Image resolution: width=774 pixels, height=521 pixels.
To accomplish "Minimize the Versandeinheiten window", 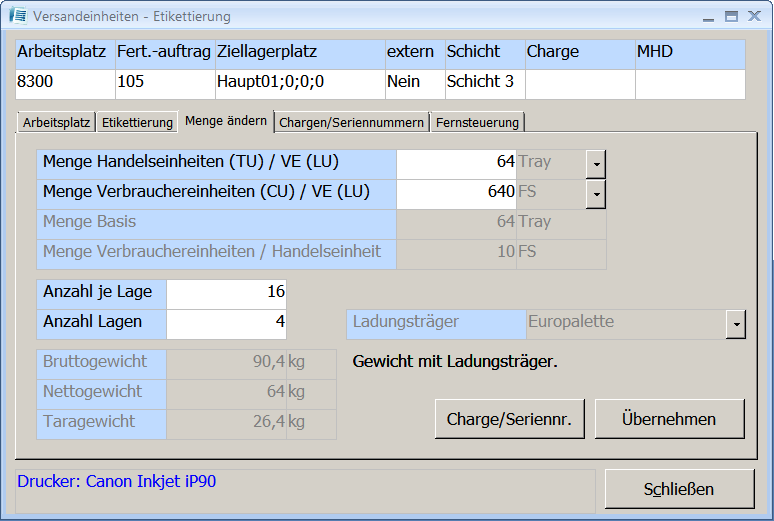I will click(x=709, y=17).
